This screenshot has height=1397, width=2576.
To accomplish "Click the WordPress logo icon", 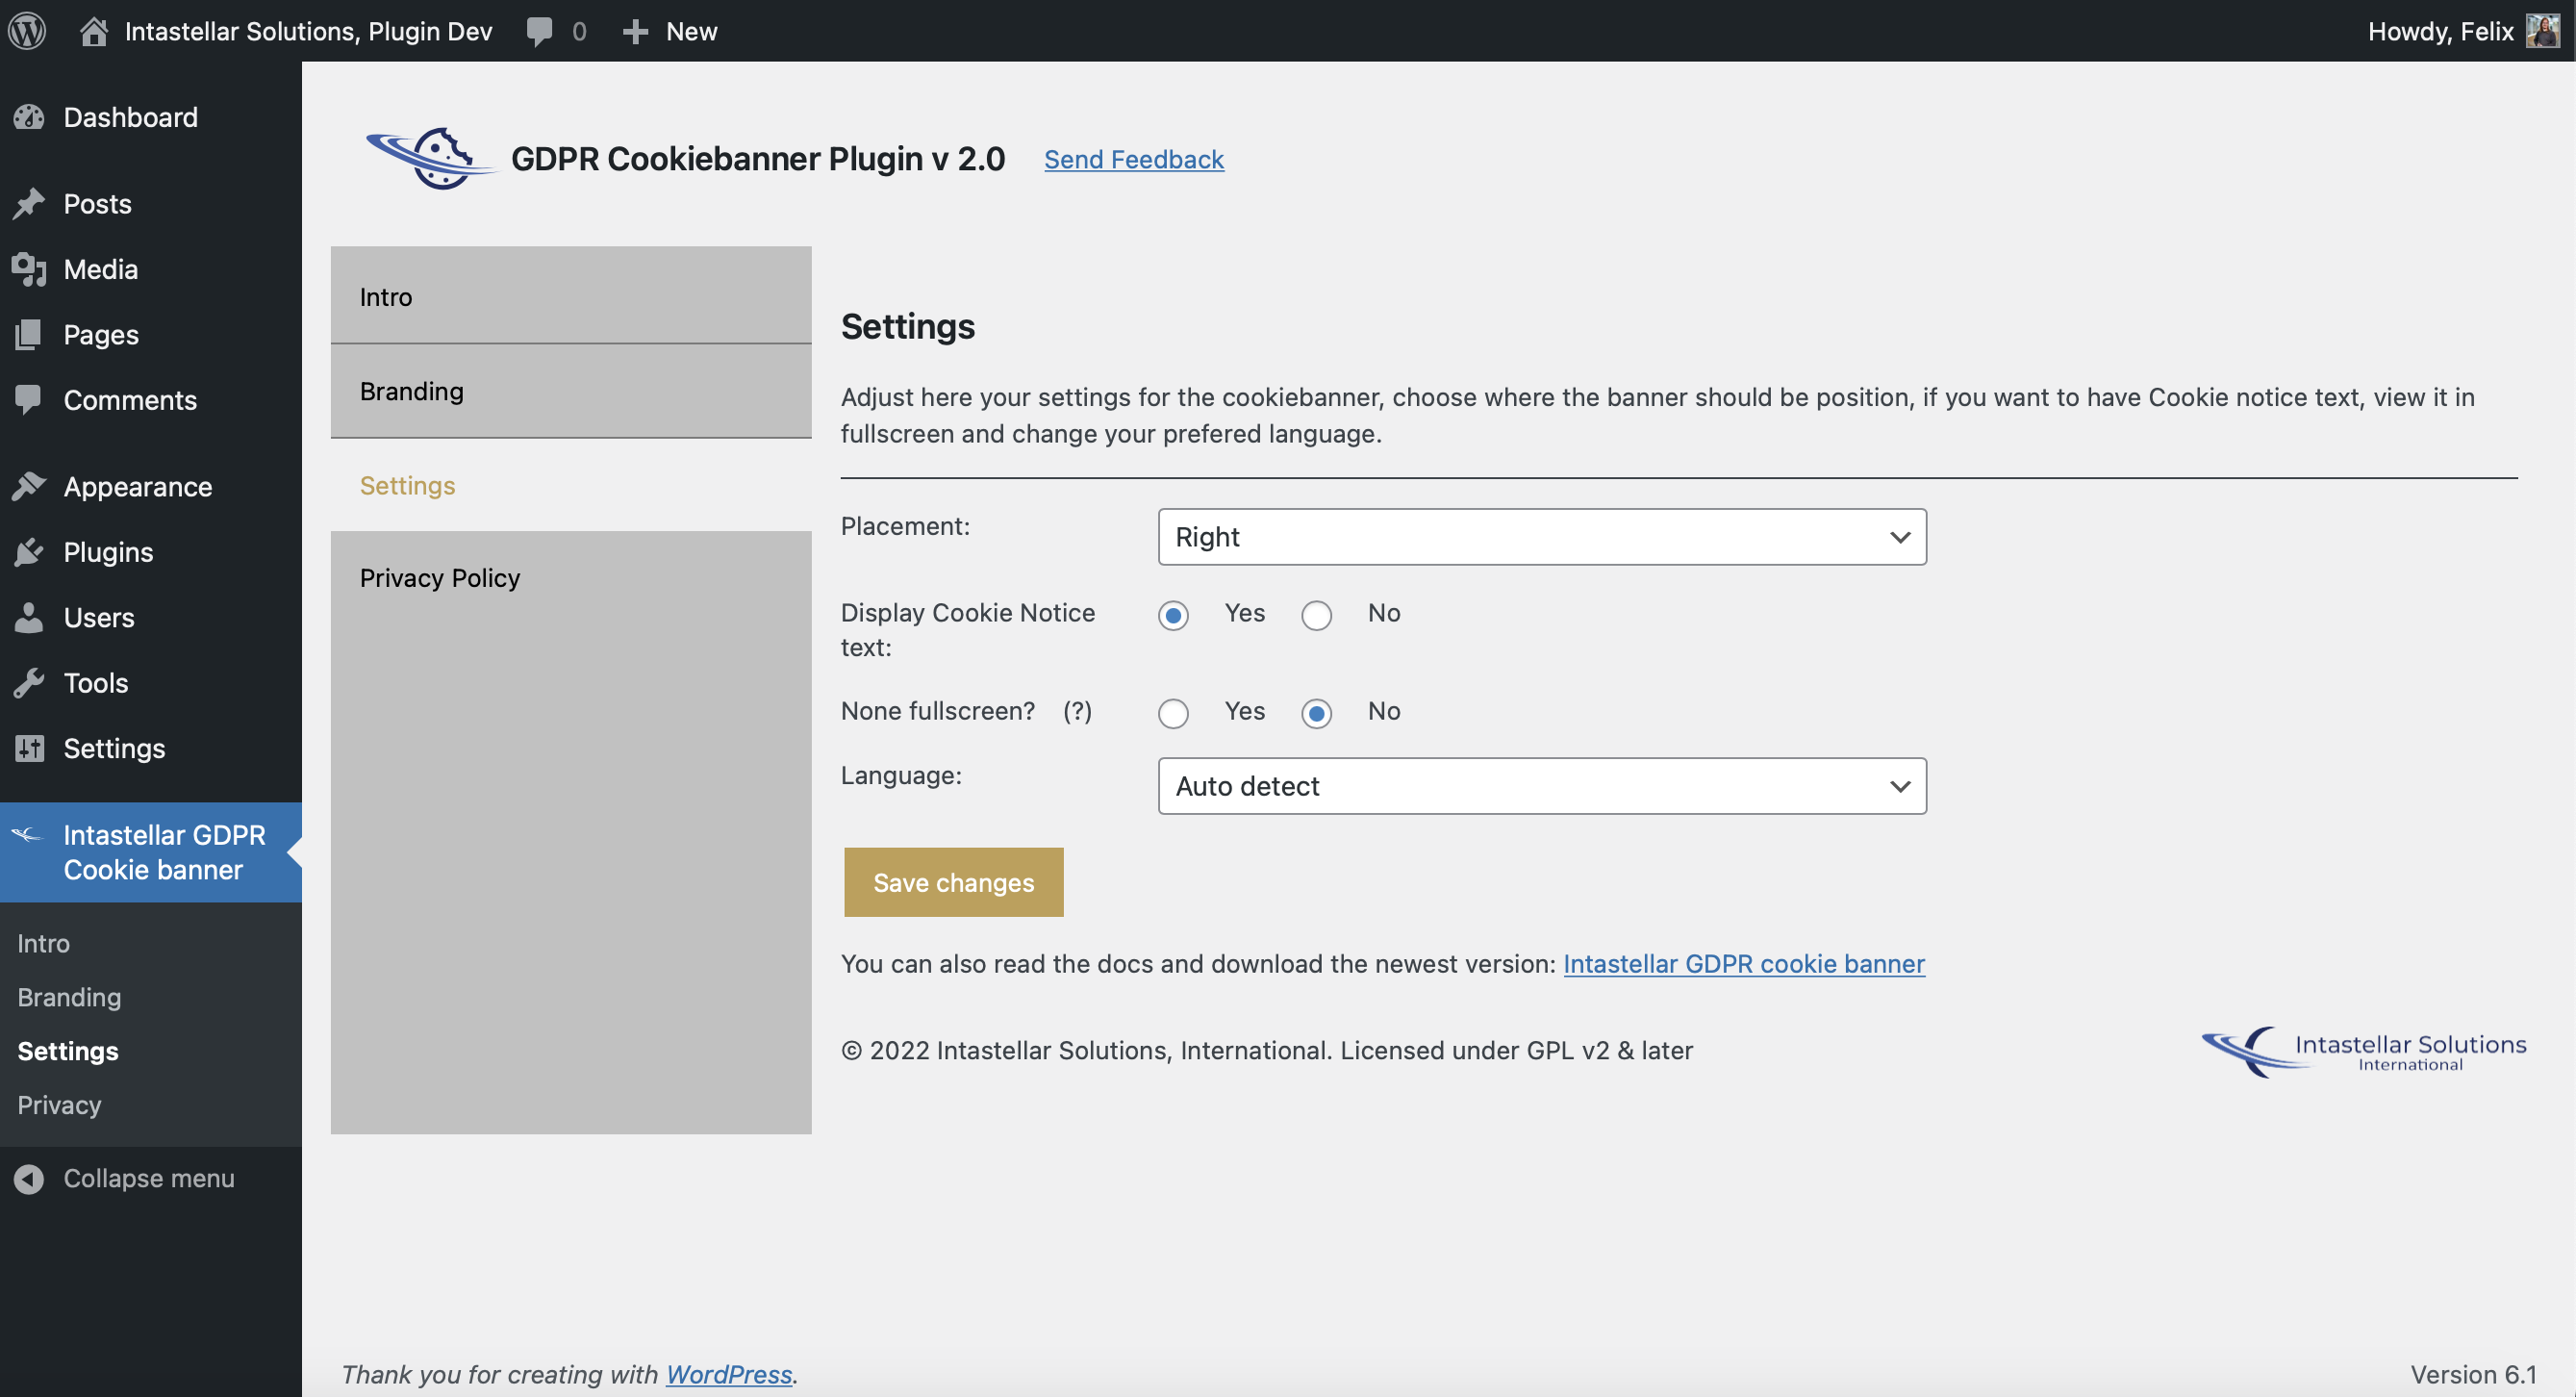I will click(27, 31).
